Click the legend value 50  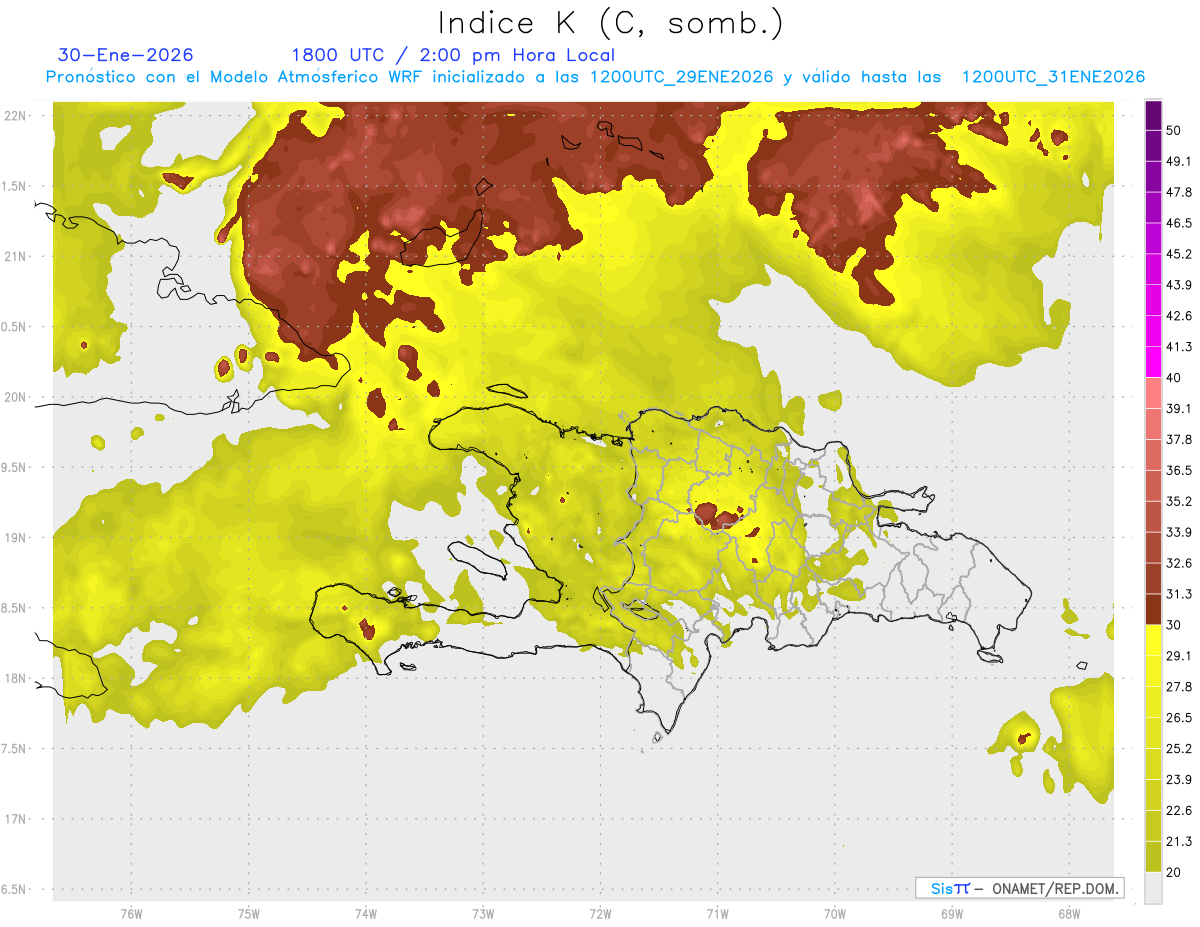tap(1175, 131)
